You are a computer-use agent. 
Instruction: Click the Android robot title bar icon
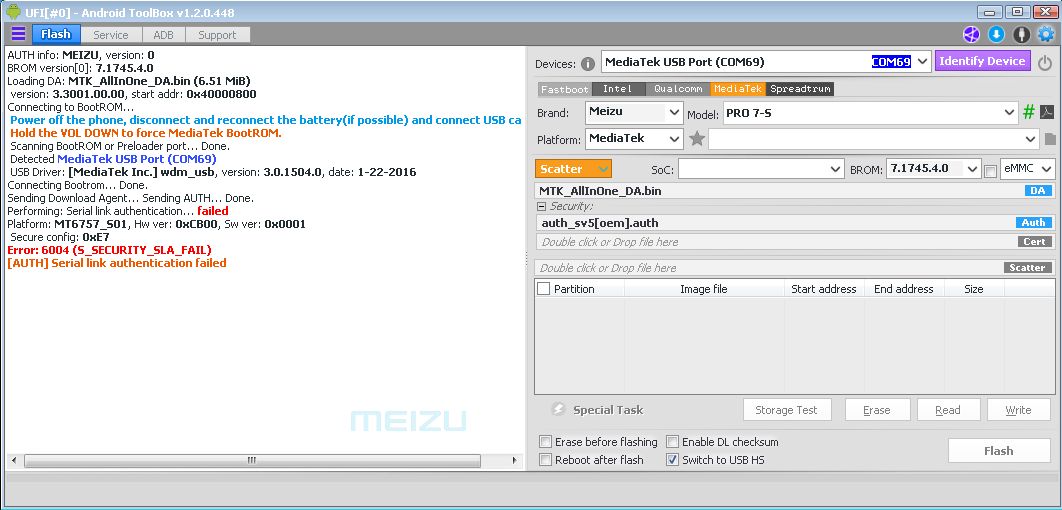click(13, 10)
